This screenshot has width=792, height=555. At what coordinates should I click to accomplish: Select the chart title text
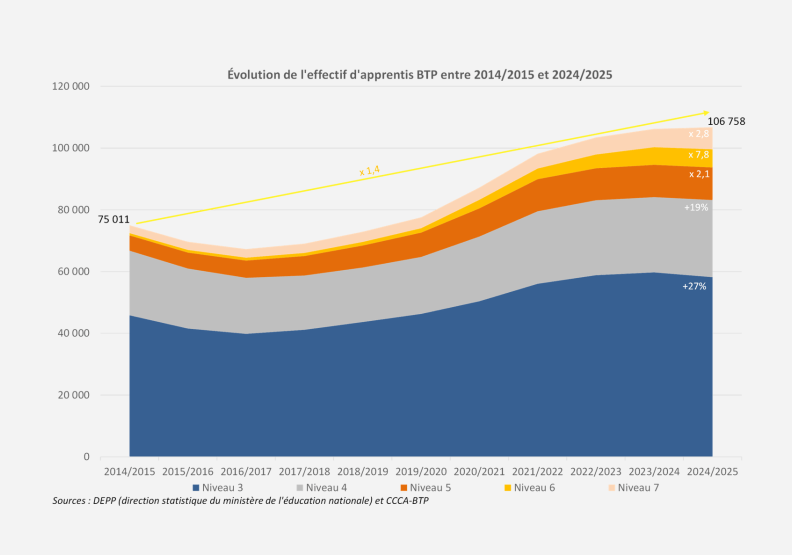pyautogui.click(x=420, y=75)
